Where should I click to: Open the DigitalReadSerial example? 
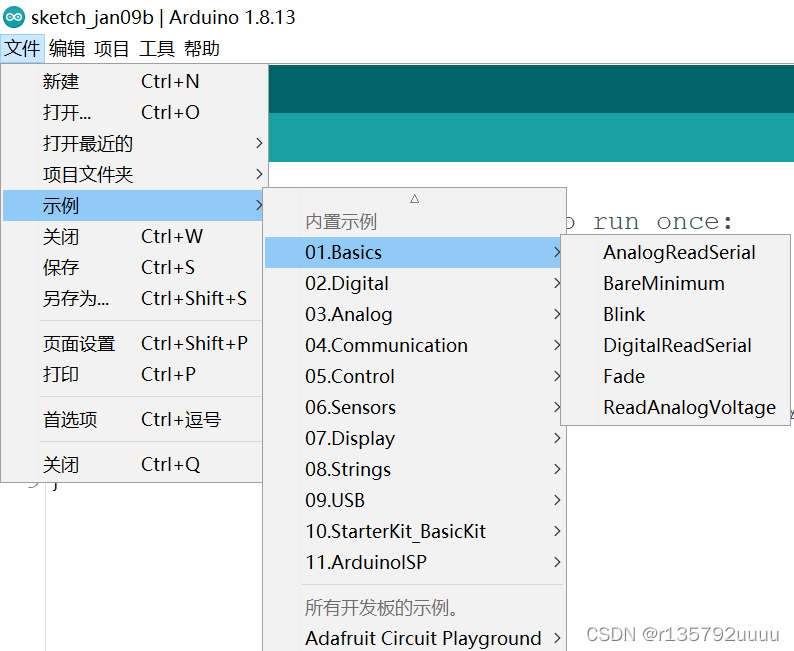tap(676, 345)
